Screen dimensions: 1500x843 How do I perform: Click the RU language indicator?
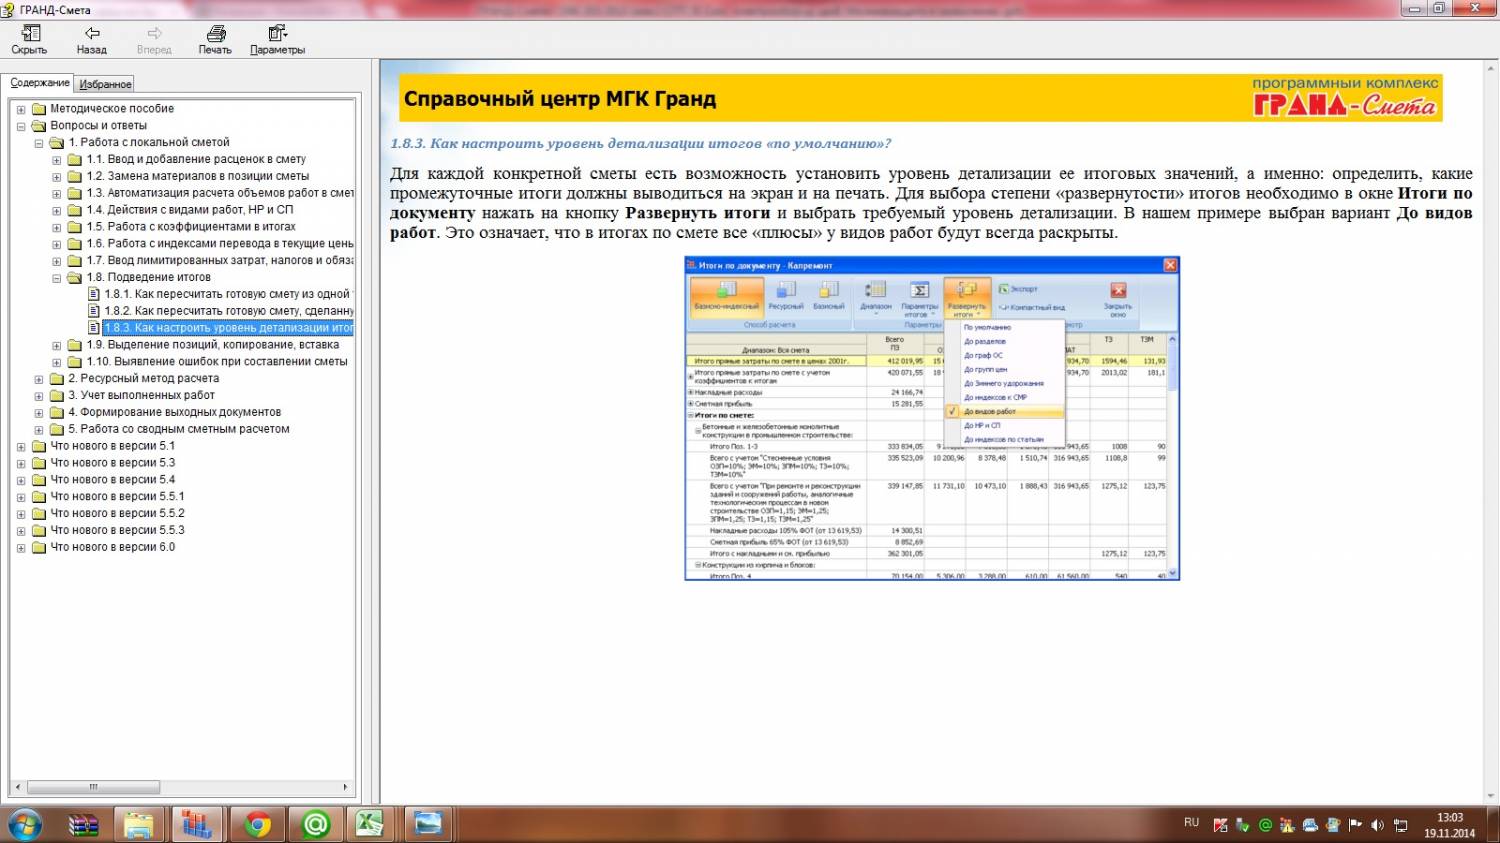click(1191, 822)
